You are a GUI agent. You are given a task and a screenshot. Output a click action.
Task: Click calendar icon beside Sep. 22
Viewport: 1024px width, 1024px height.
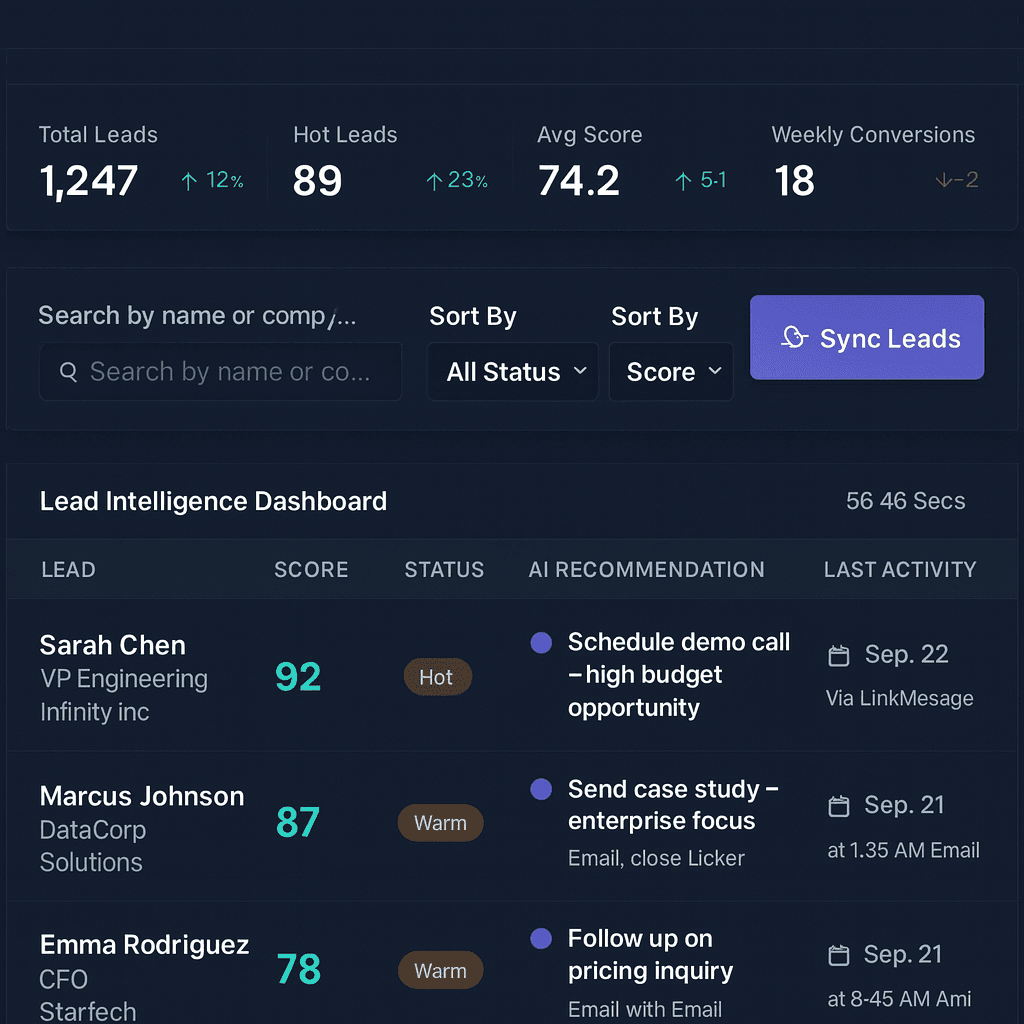coord(839,656)
